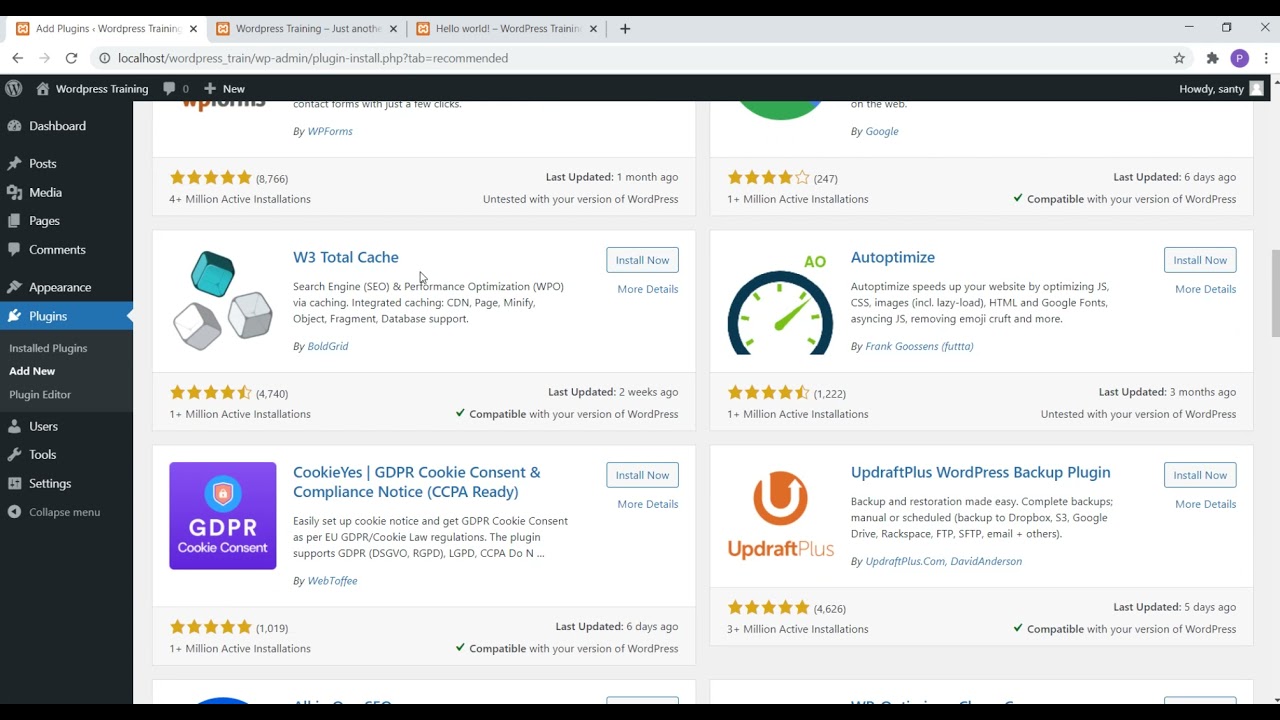1280x720 pixels.
Task: Open WebToffee author link
Action: click(x=332, y=581)
